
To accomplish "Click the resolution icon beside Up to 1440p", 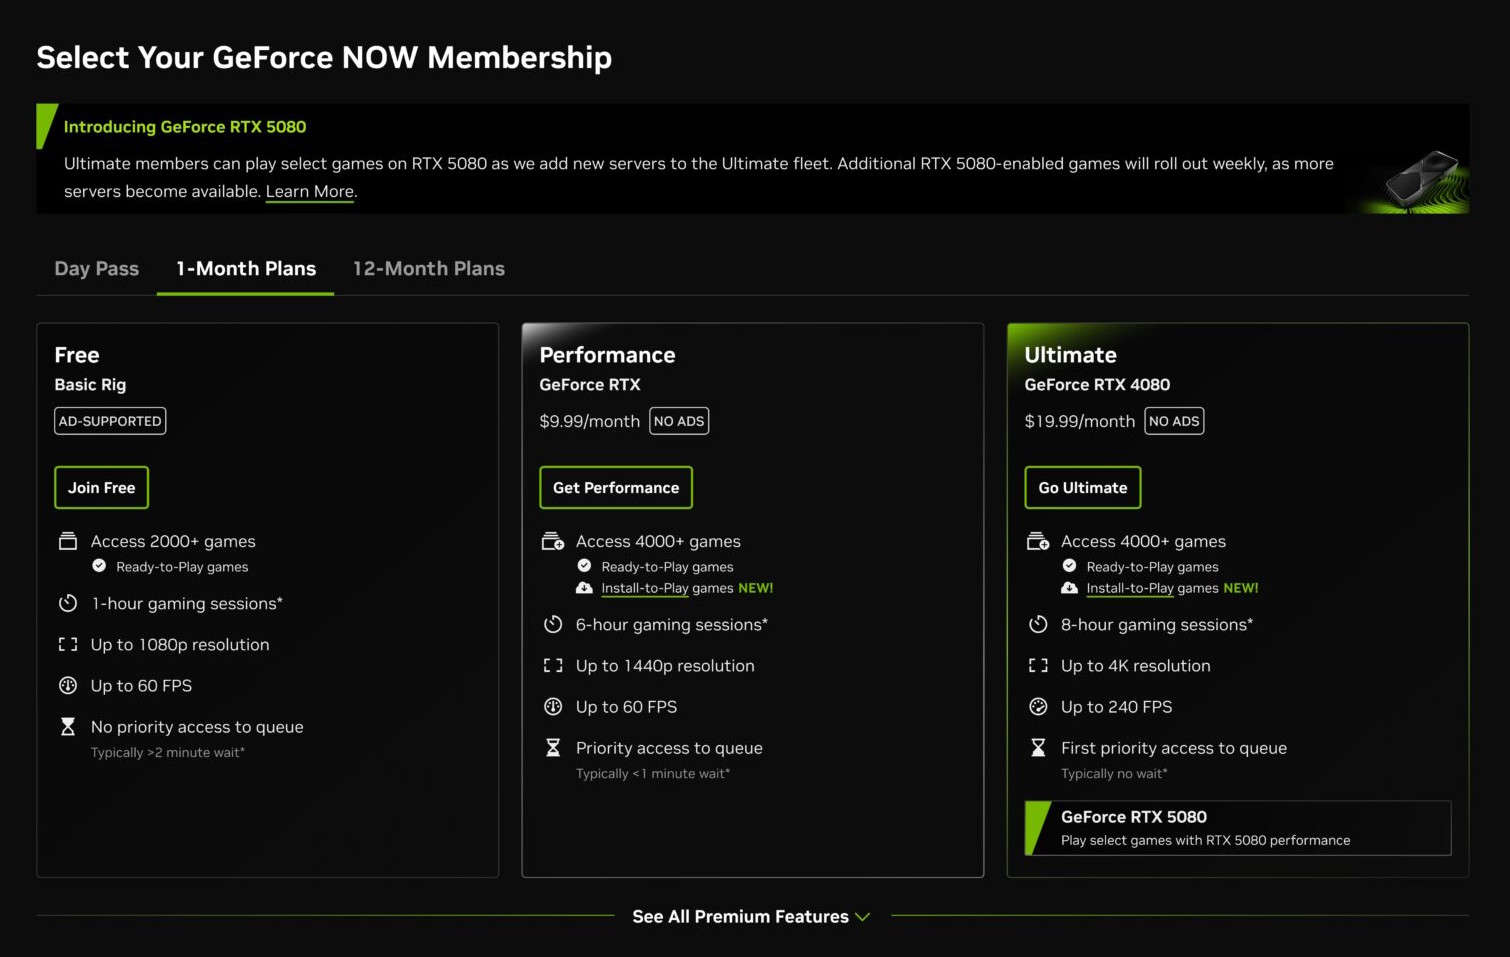I will point(553,665).
